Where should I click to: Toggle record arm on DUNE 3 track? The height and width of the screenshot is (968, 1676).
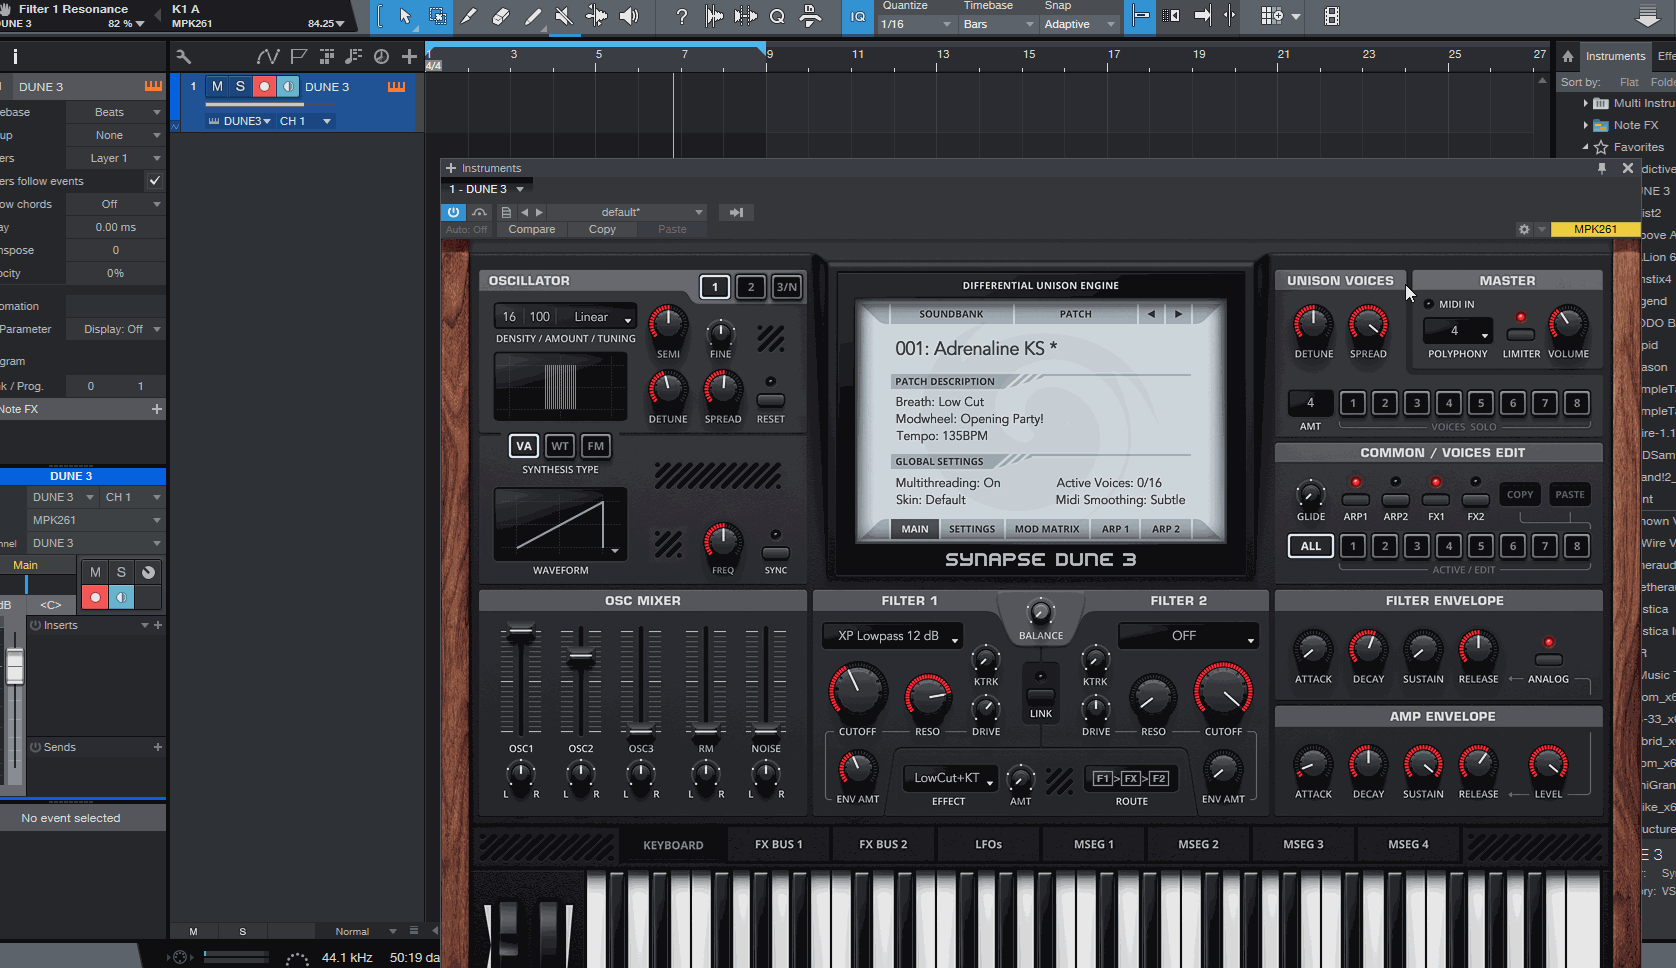(264, 87)
